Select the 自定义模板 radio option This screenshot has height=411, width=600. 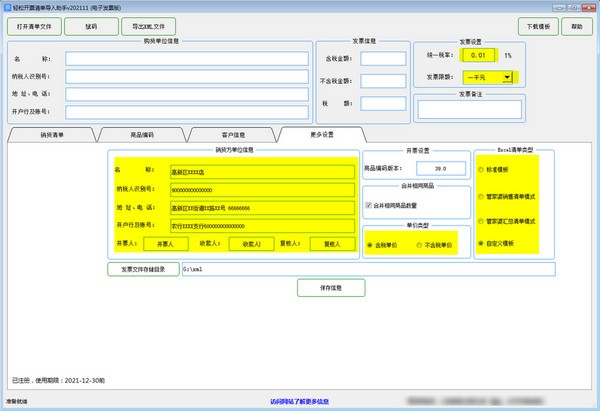point(481,243)
